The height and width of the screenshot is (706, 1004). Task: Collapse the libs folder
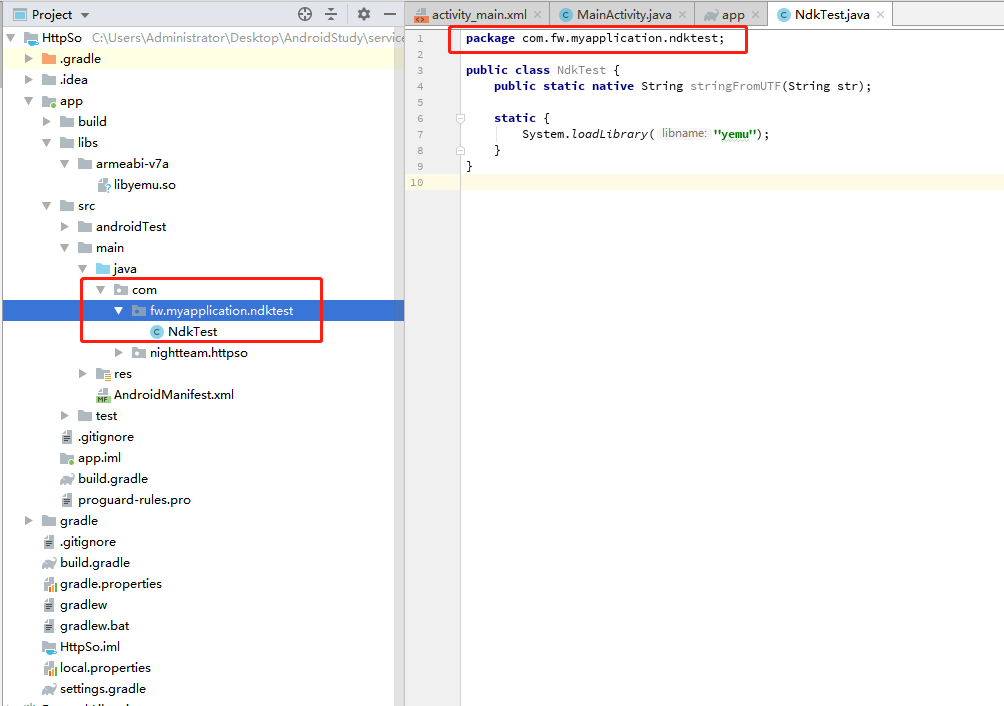coord(47,142)
